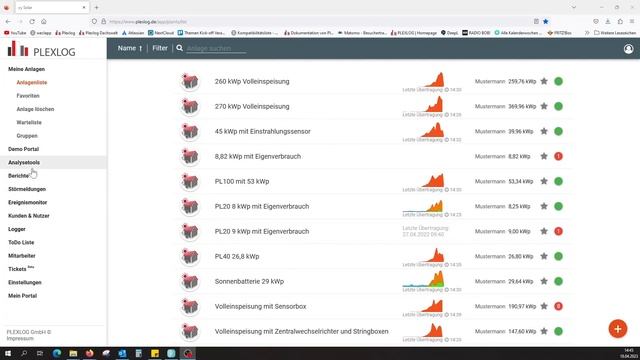
Task: Open plant Volleinspeisung mit Zentralwechselrichter und Stringboxen
Action: [x=302, y=331]
